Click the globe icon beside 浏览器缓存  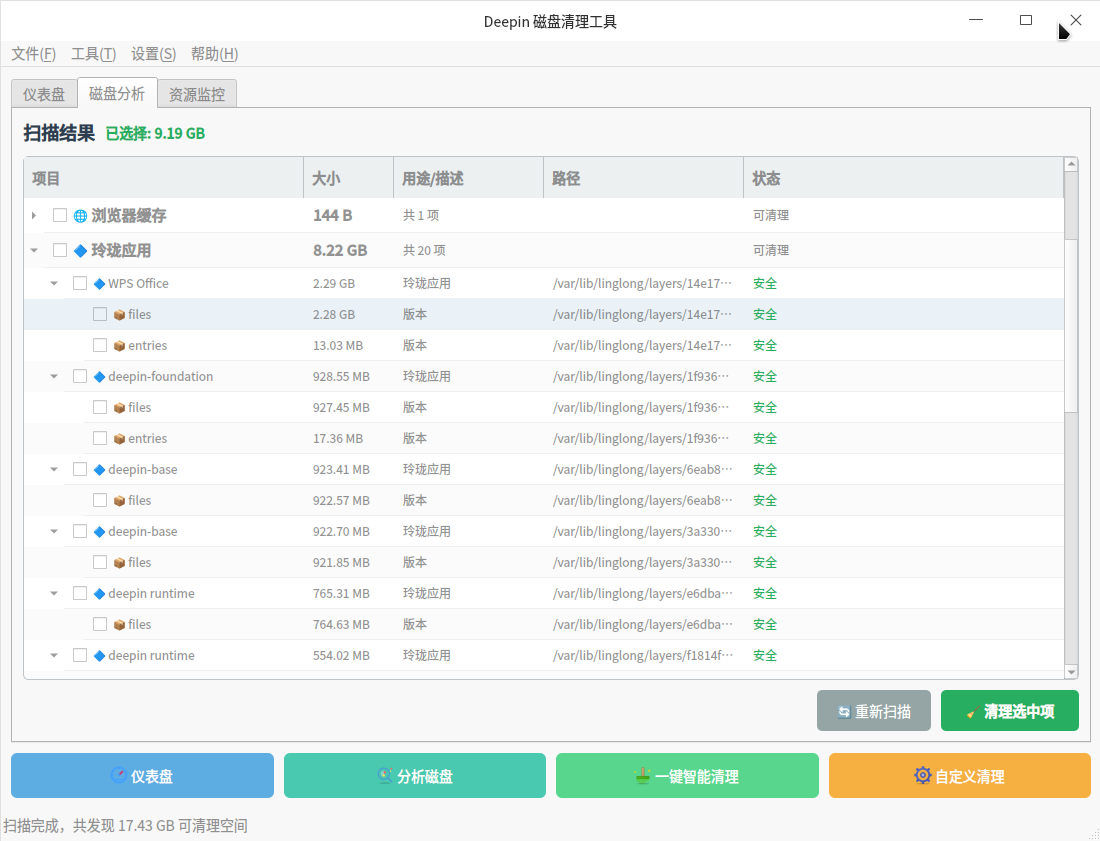click(x=80, y=216)
